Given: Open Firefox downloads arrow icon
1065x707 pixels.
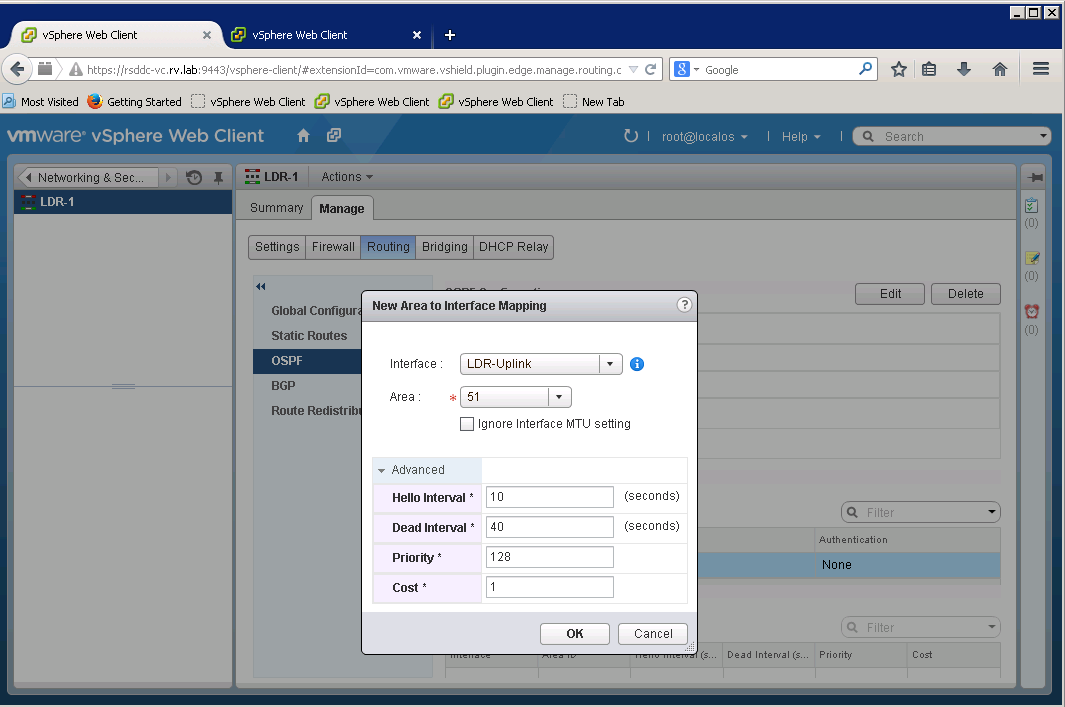Looking at the screenshot, I should (964, 69).
